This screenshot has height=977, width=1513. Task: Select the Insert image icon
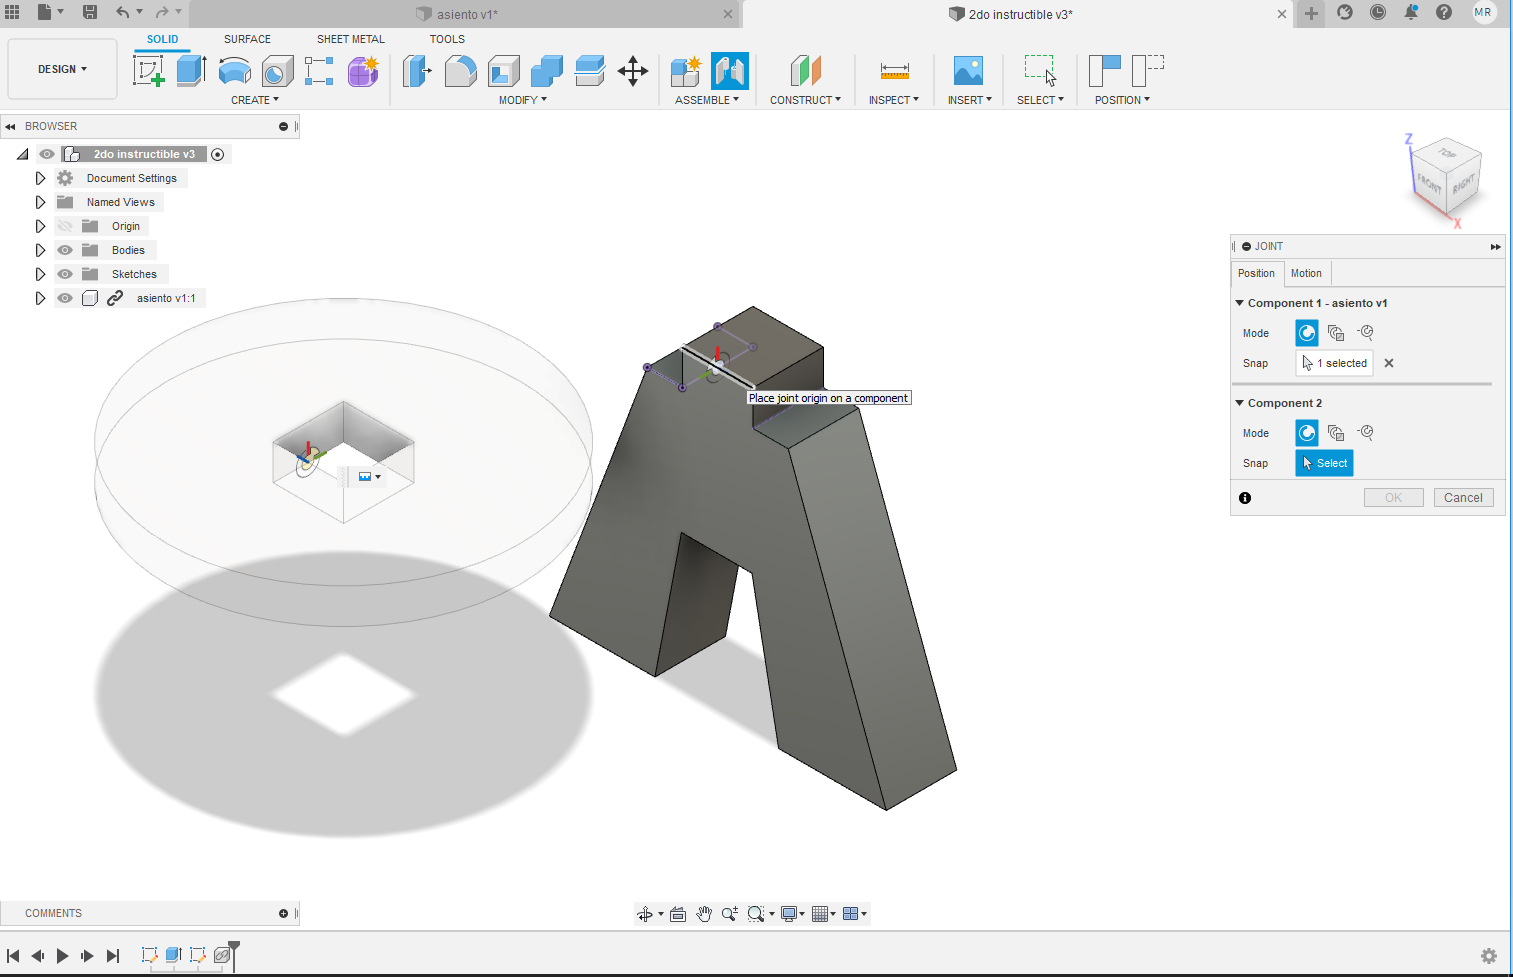(x=968, y=71)
